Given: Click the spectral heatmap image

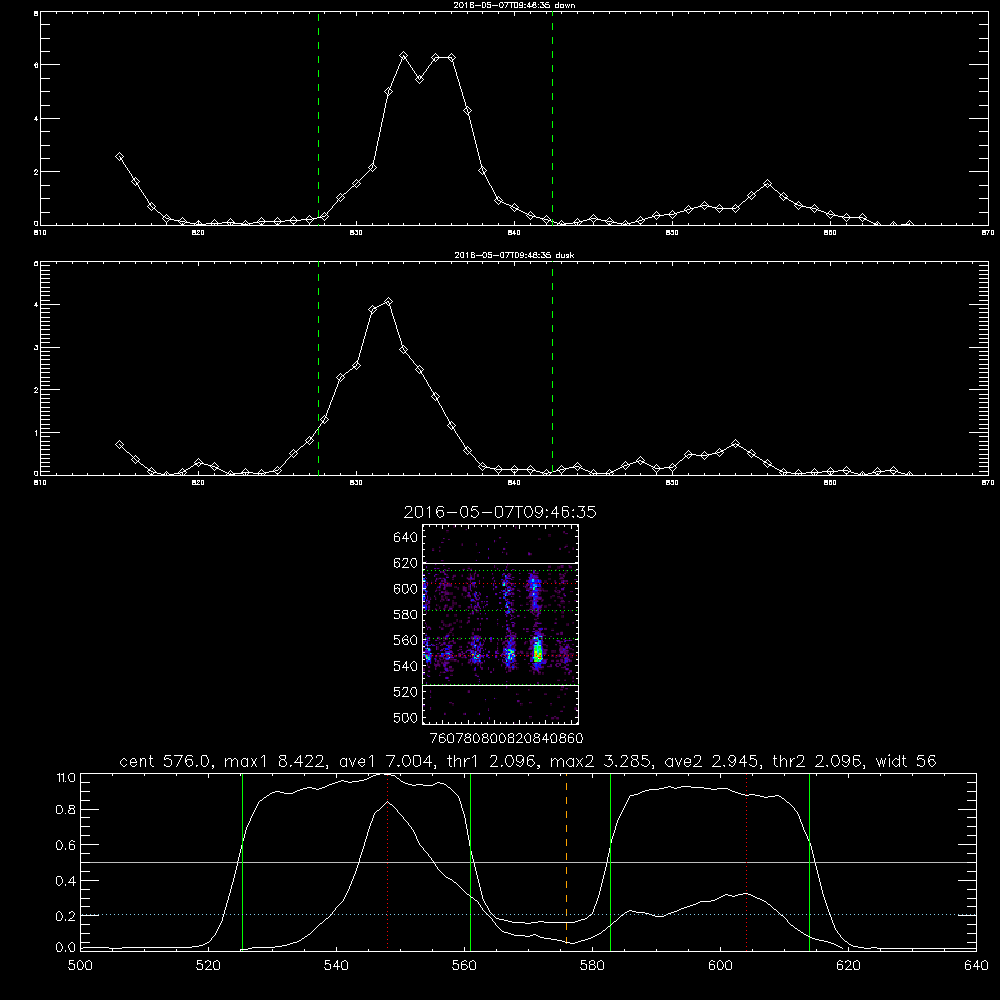Looking at the screenshot, I should (501, 624).
